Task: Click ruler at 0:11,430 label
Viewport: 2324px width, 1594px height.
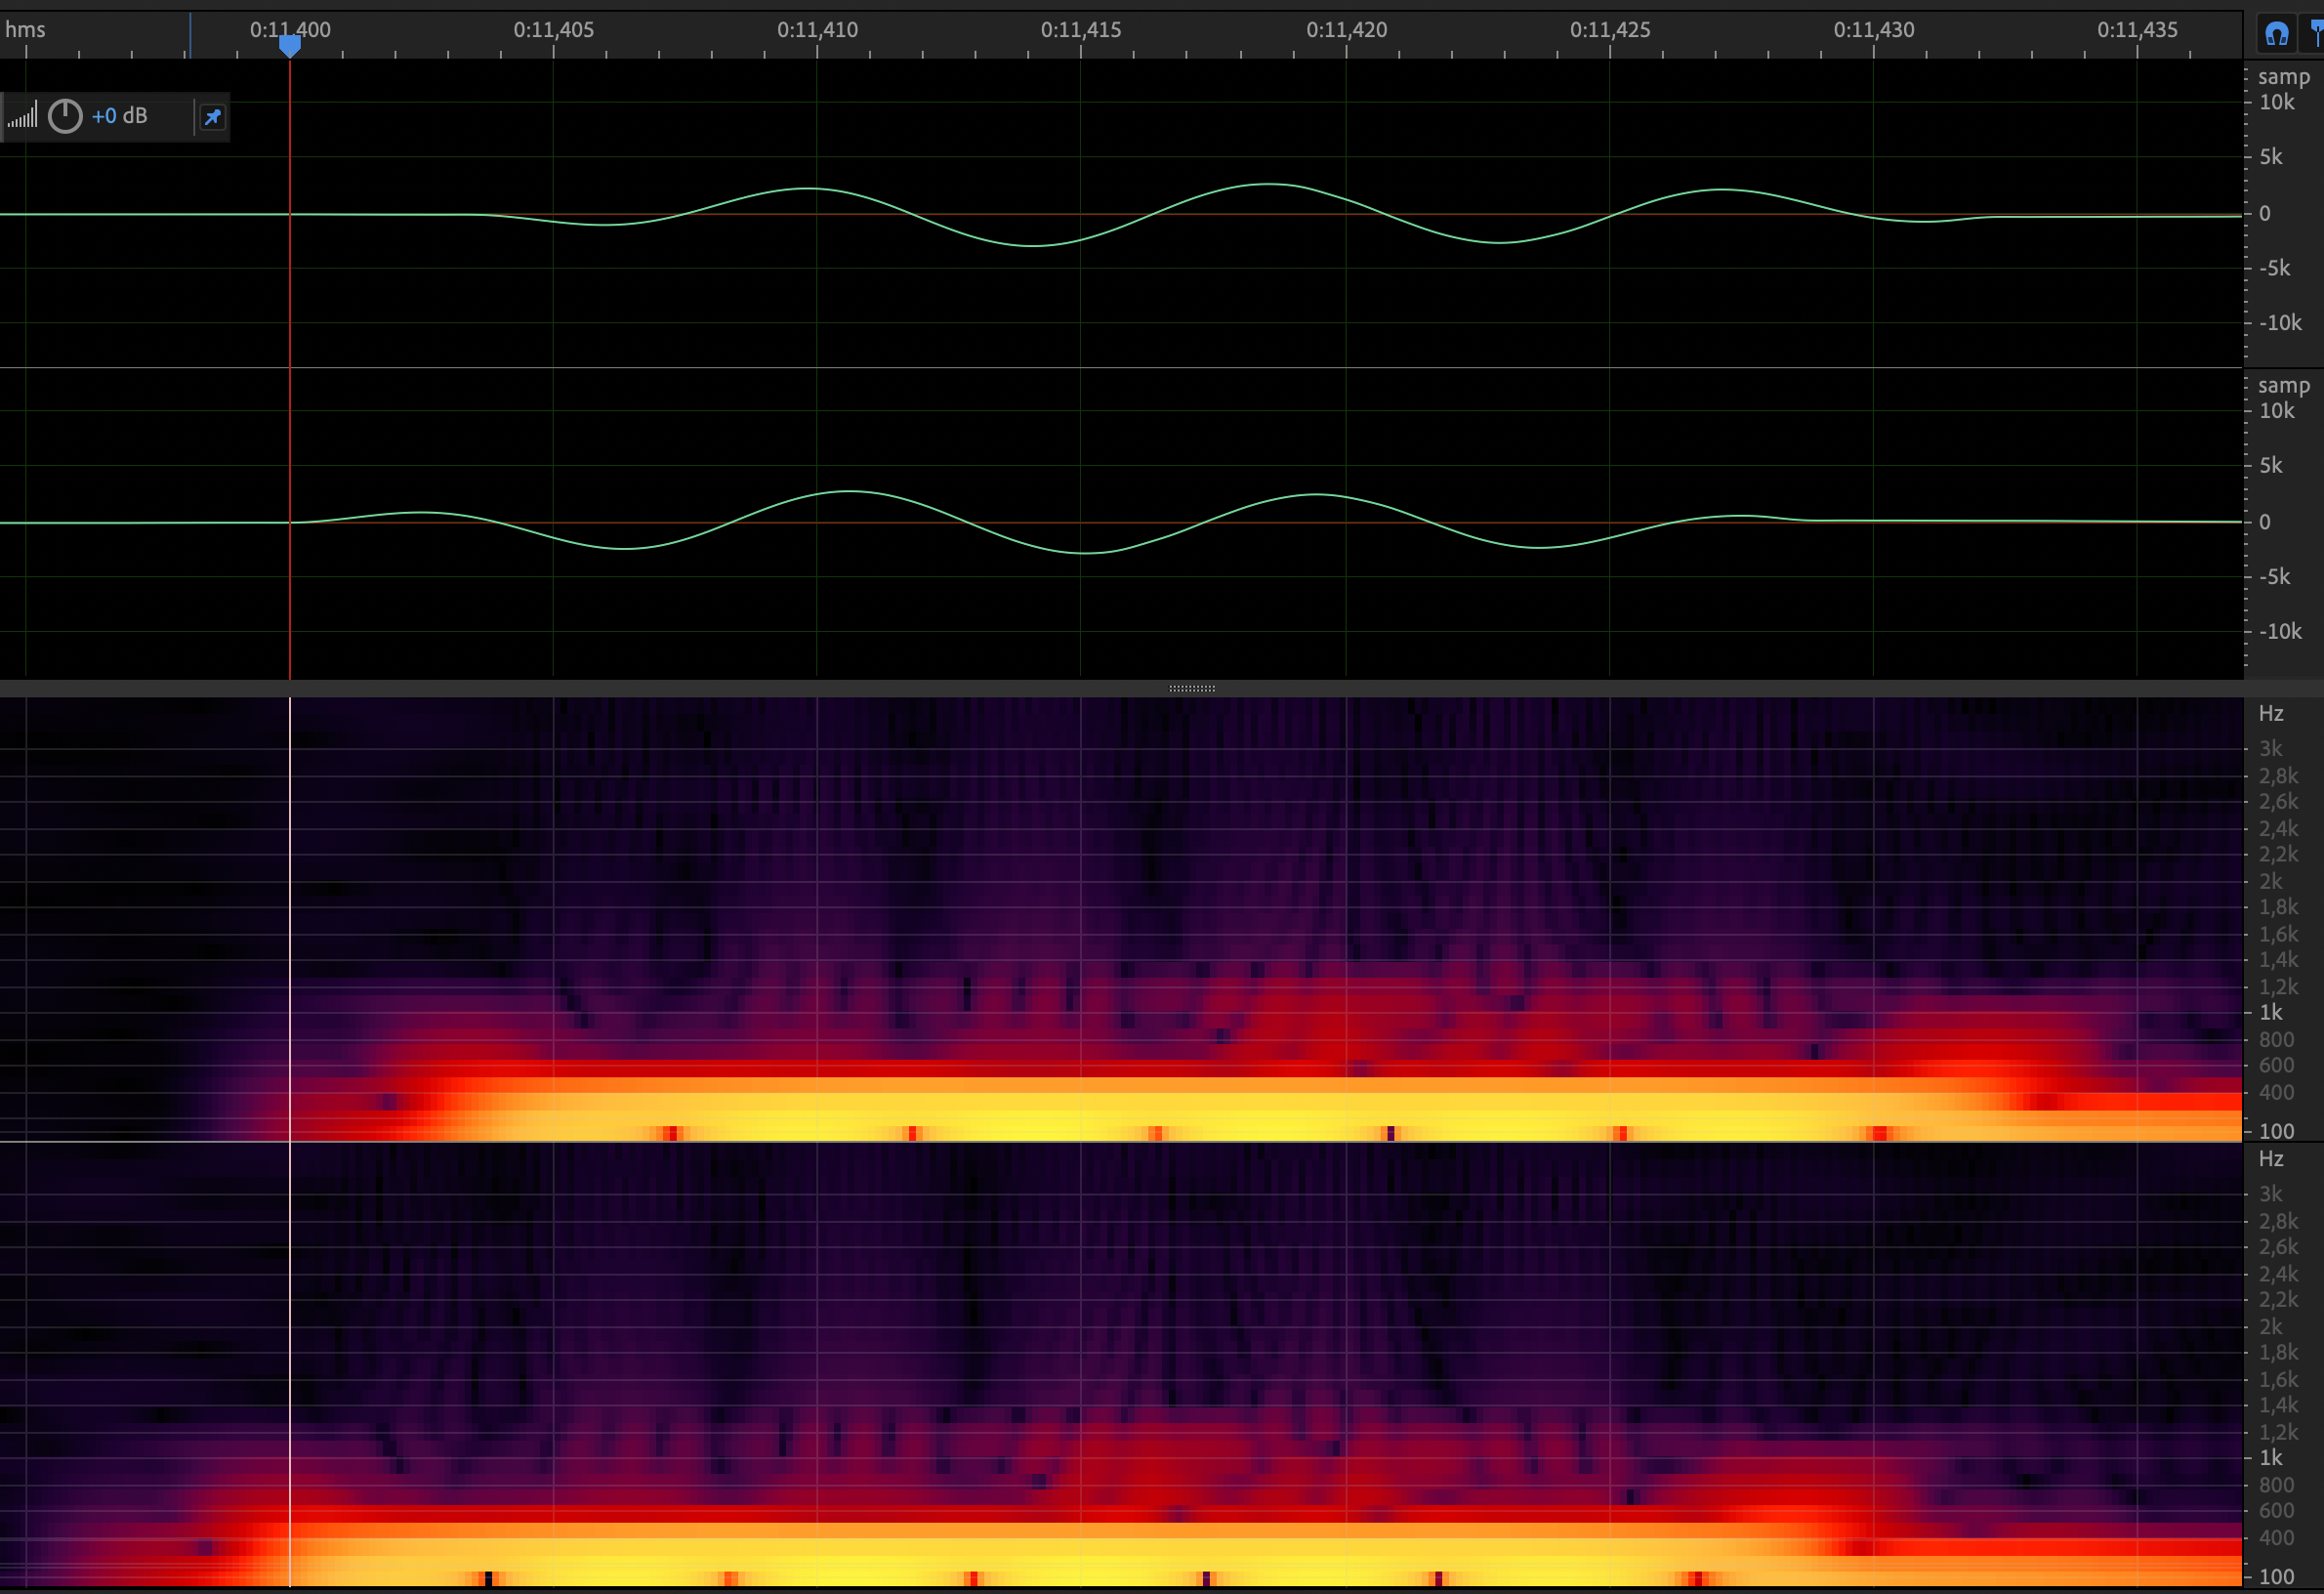Action: tap(1873, 29)
